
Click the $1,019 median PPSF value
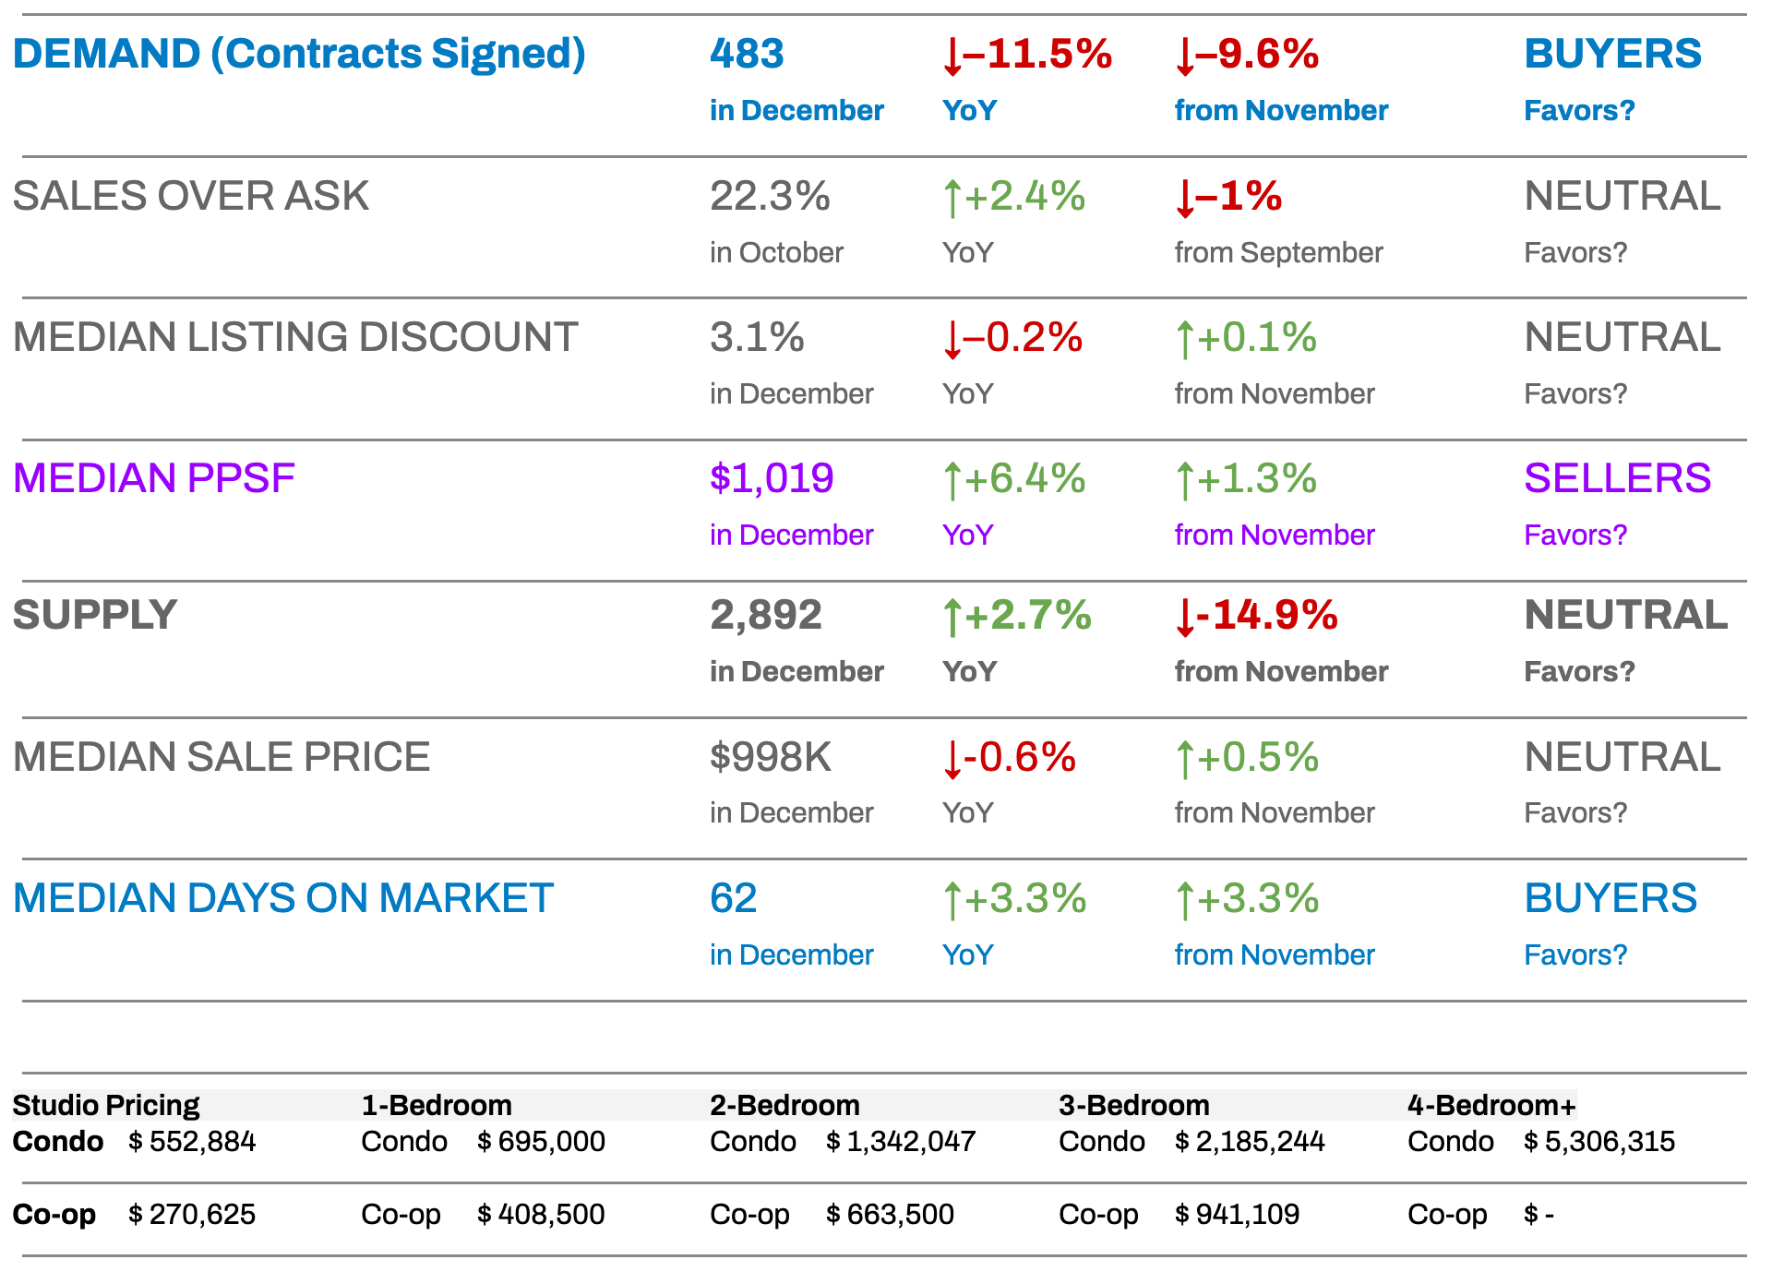coord(771,479)
